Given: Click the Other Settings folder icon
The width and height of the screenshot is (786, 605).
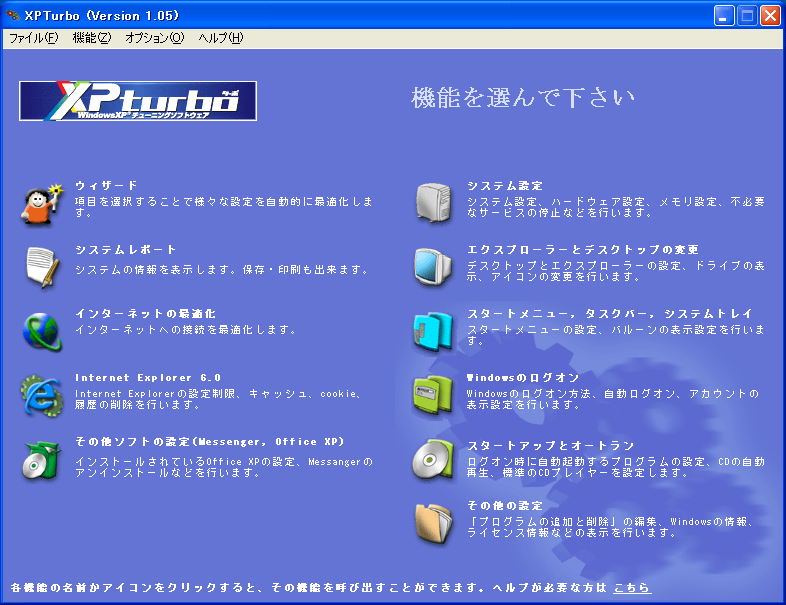Looking at the screenshot, I should pos(434,523).
